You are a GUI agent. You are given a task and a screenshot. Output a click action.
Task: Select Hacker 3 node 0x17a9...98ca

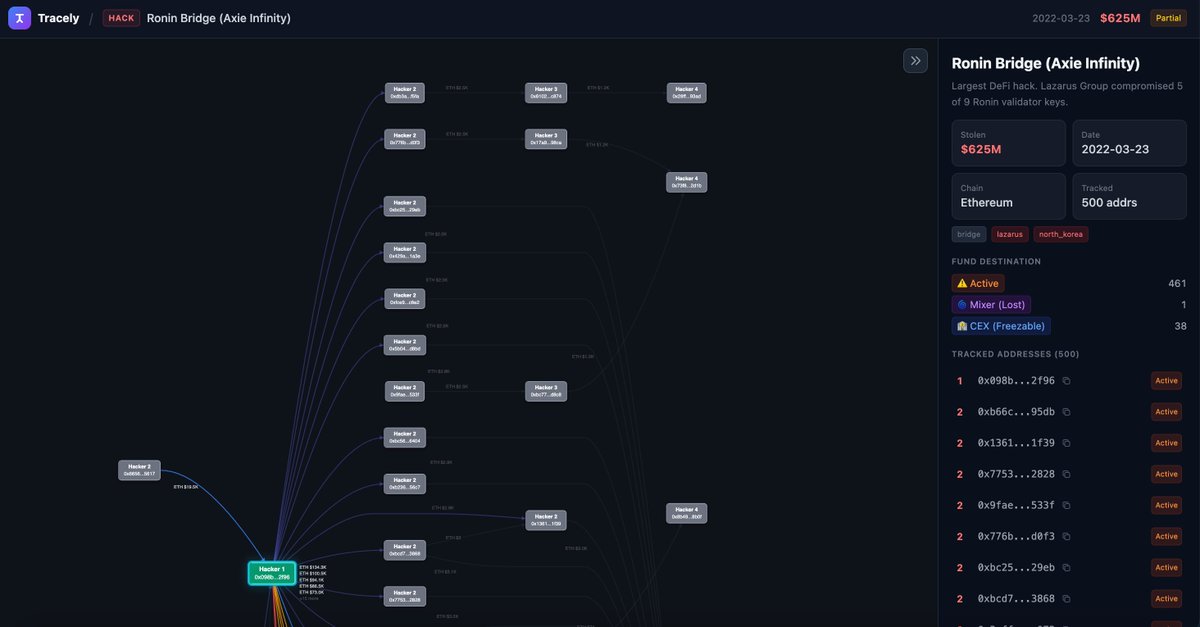point(546,139)
